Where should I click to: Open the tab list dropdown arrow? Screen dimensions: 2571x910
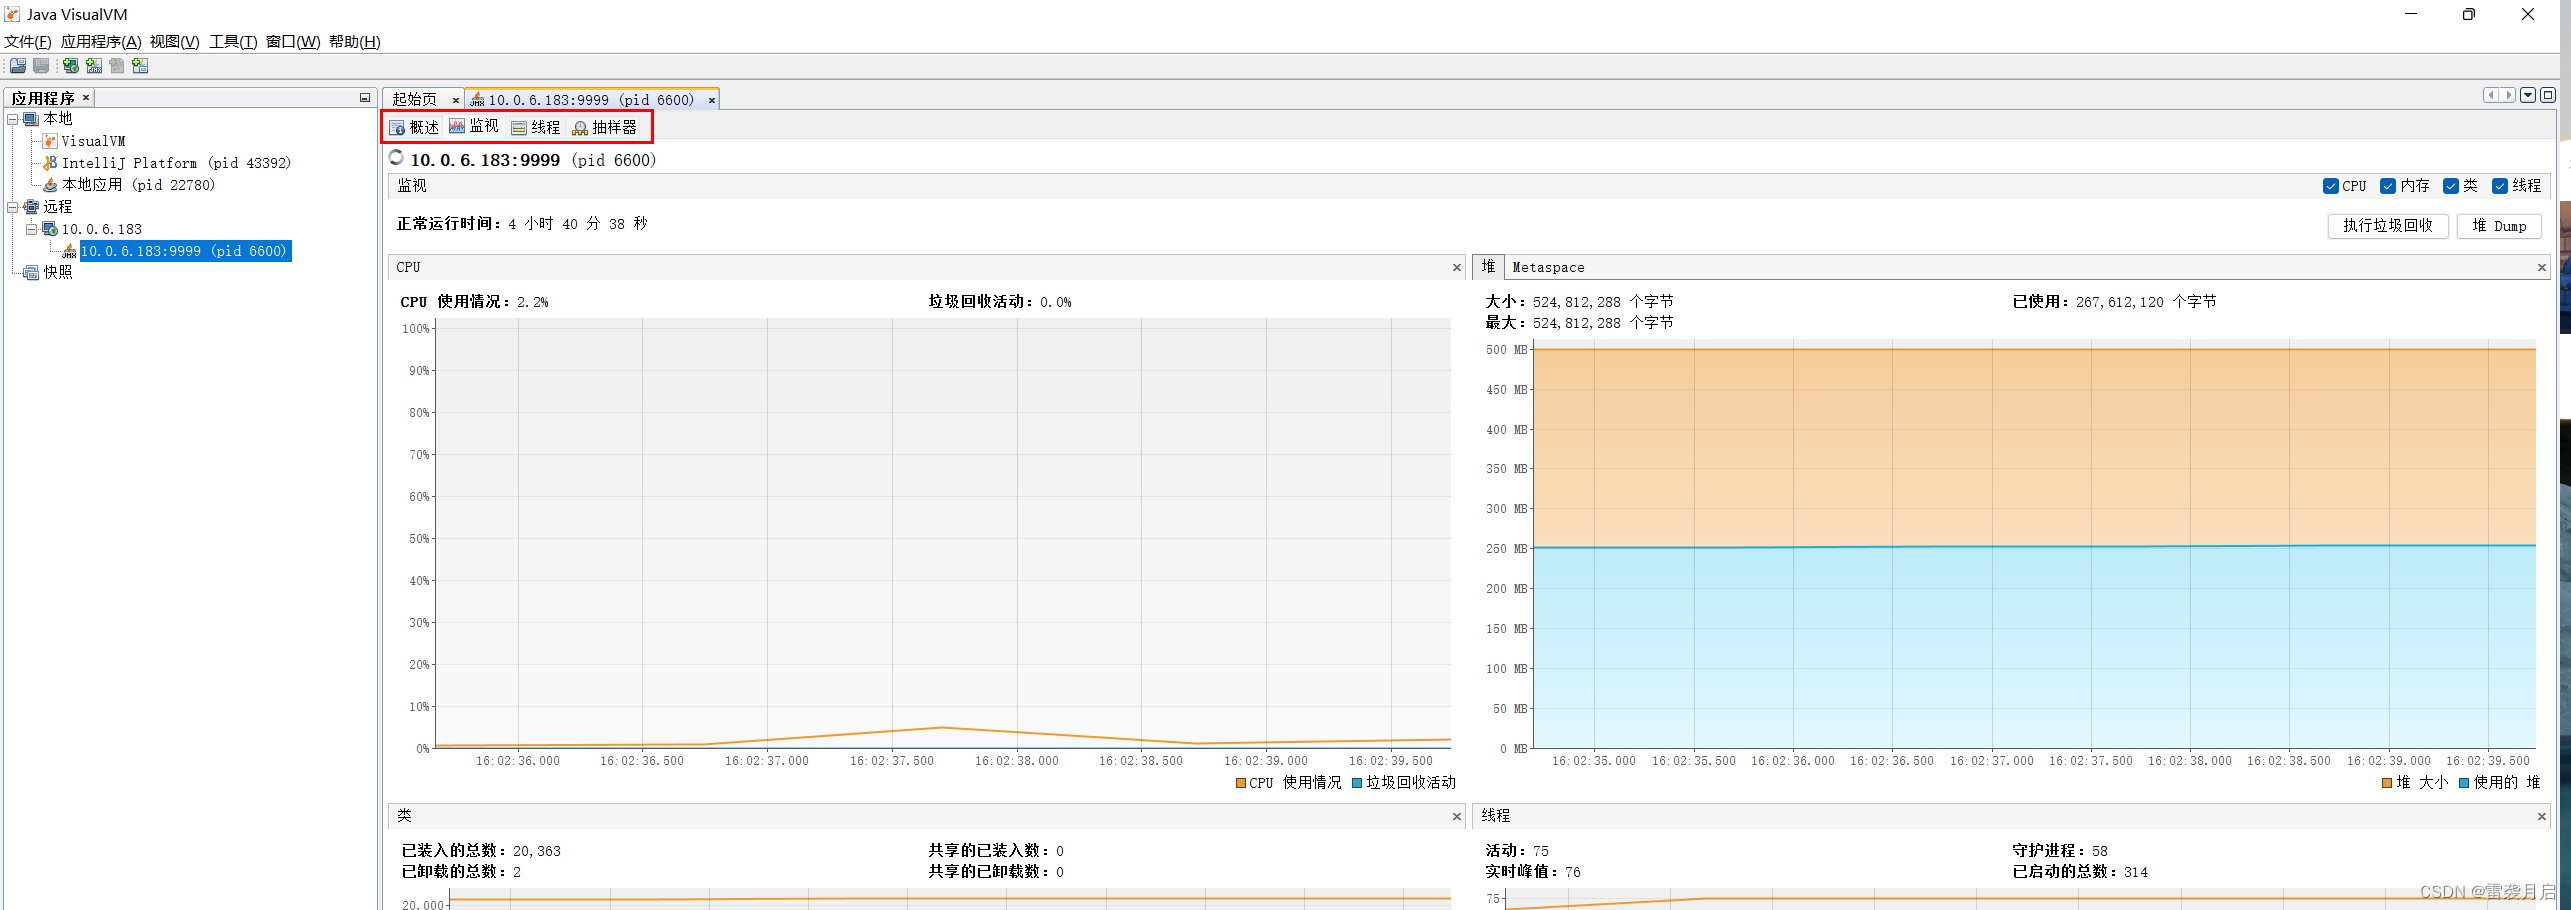coord(2526,95)
